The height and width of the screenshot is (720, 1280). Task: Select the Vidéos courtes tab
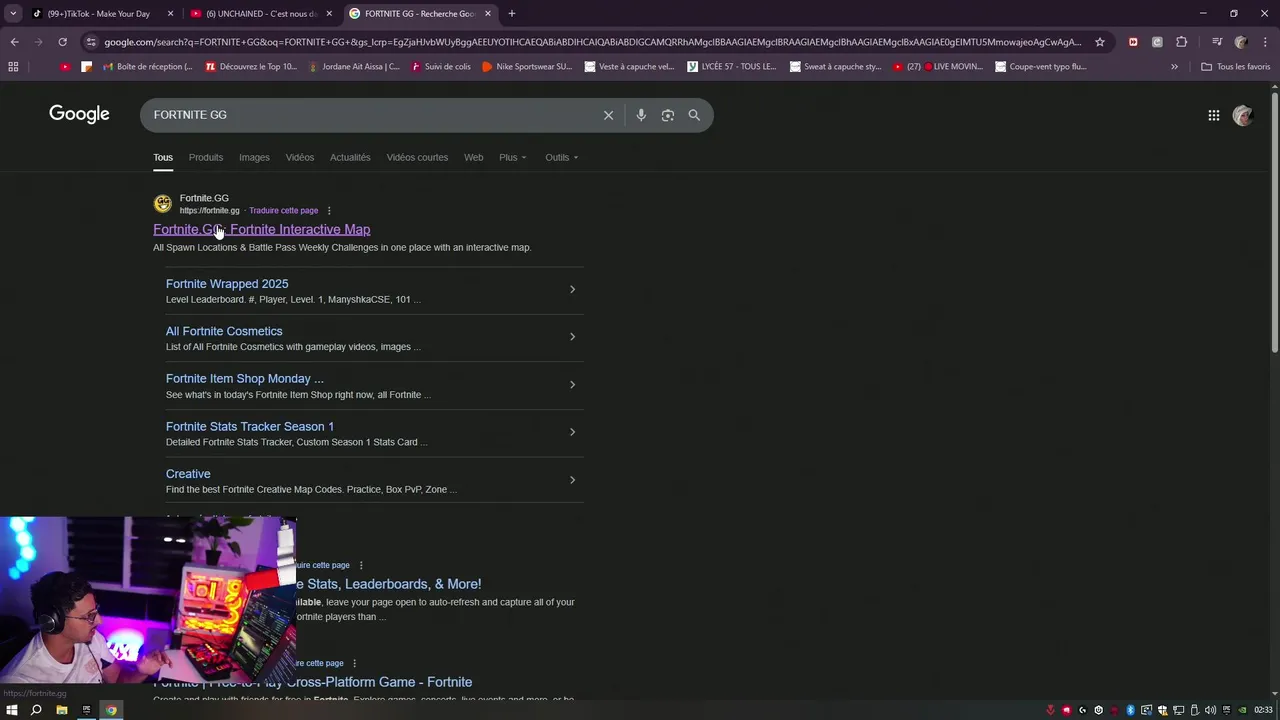[417, 157]
